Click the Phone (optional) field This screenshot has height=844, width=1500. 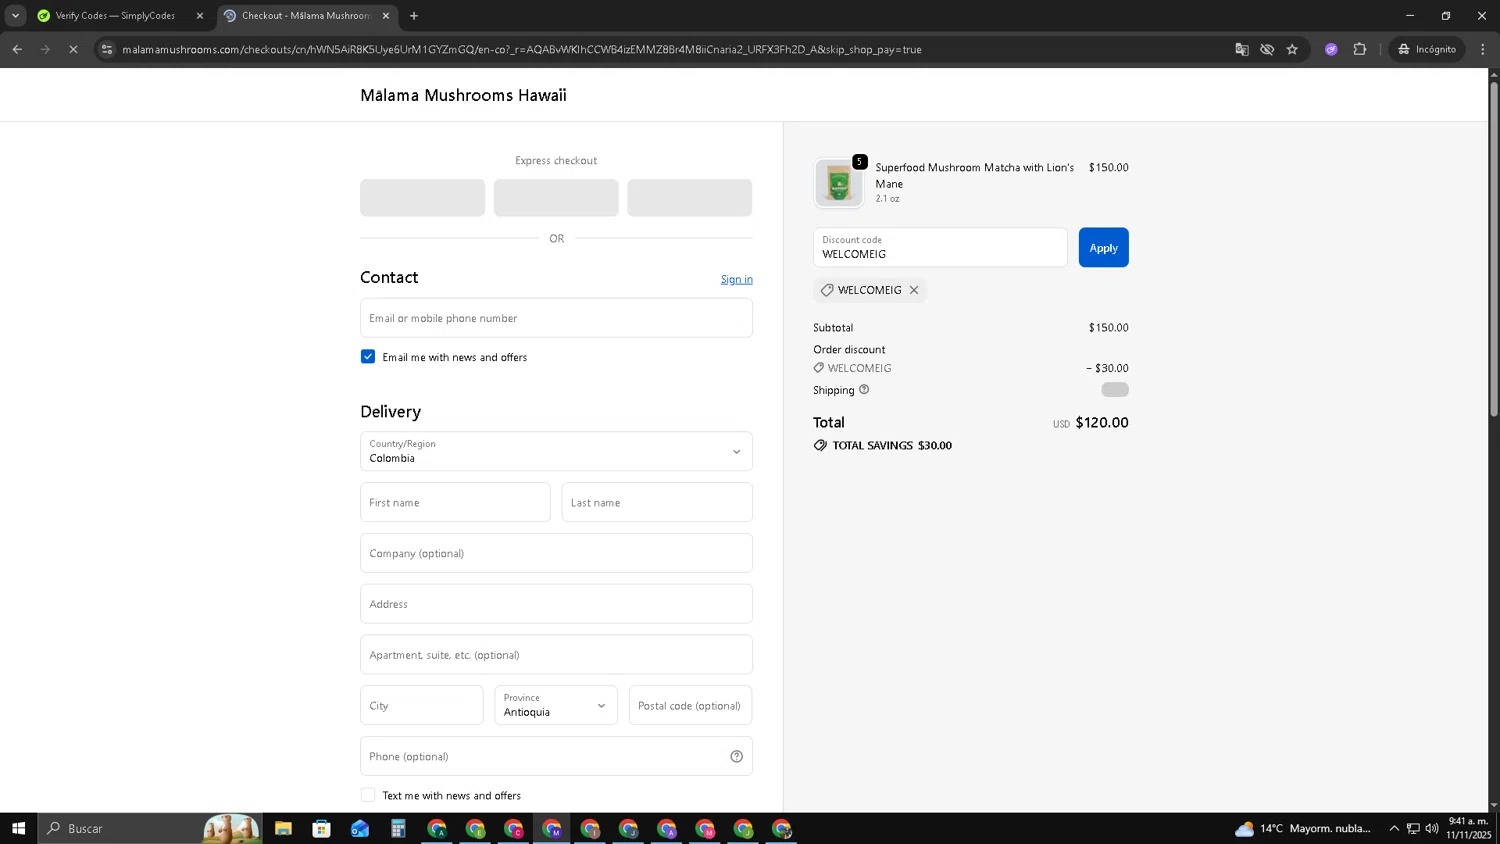pos(556,756)
